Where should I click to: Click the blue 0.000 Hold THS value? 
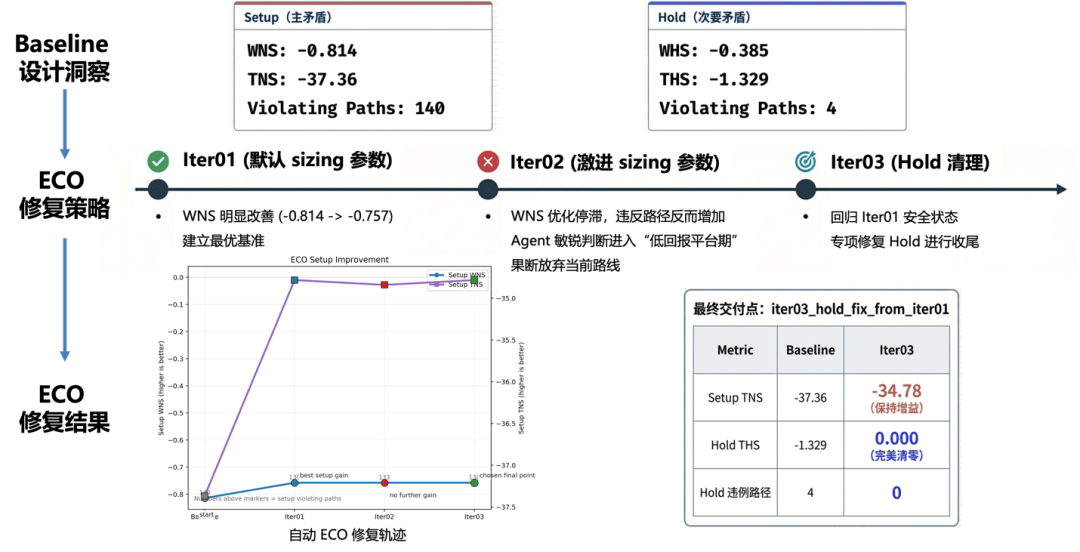point(896,439)
